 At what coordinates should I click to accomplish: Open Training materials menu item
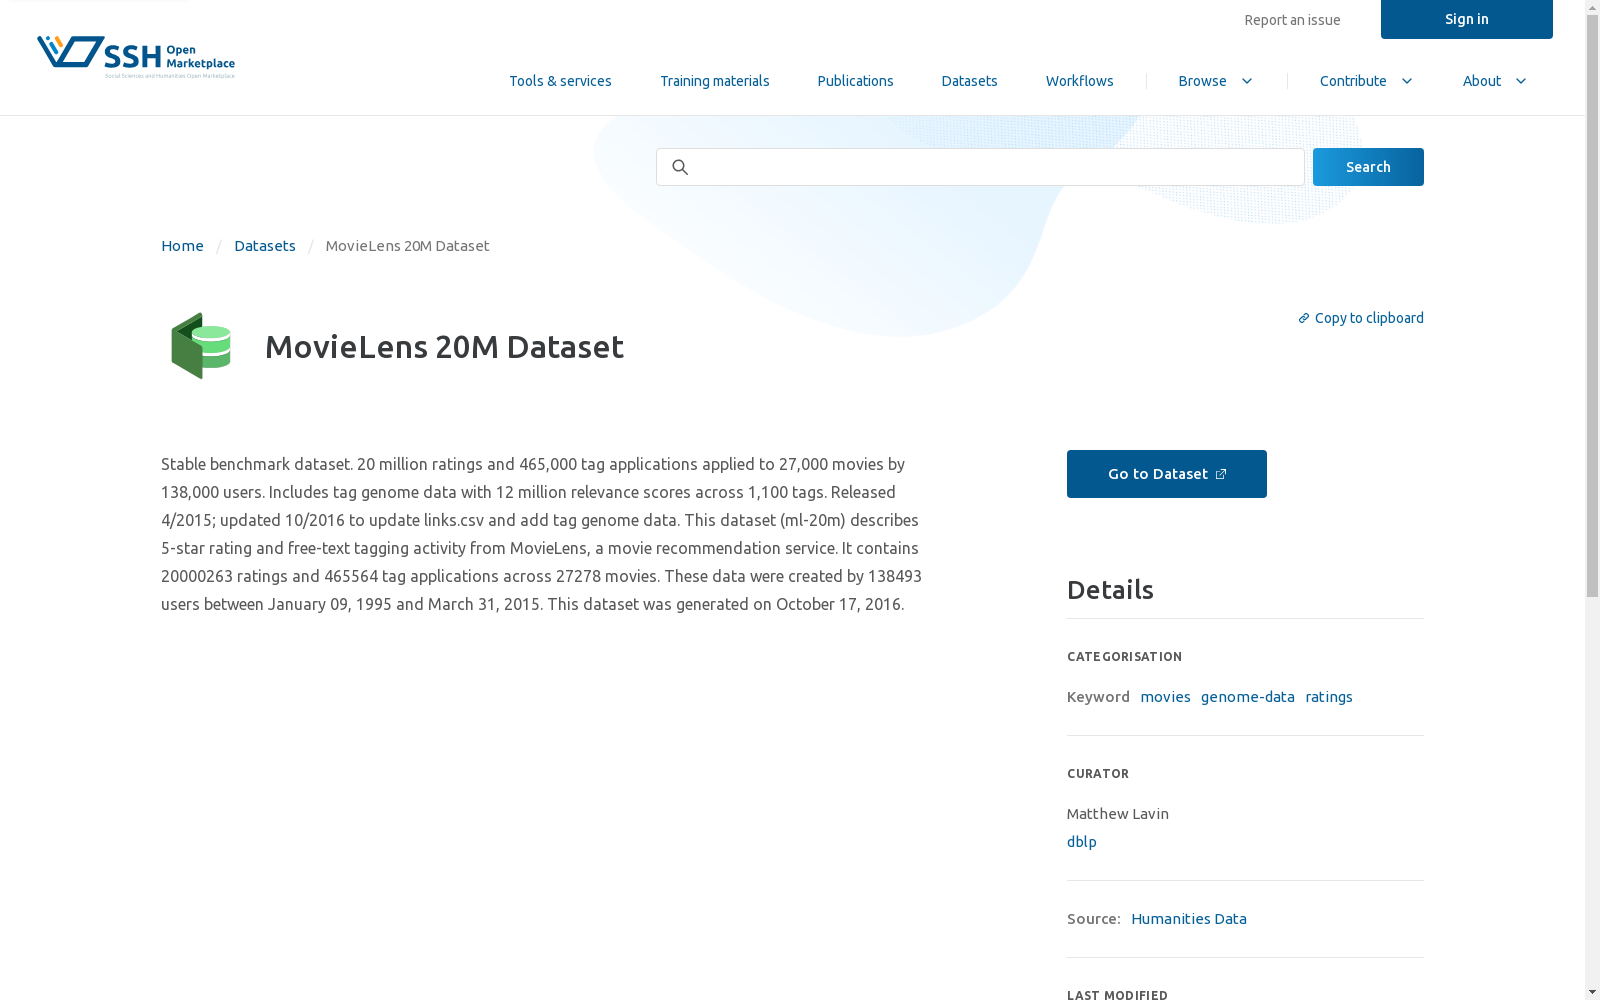(714, 81)
